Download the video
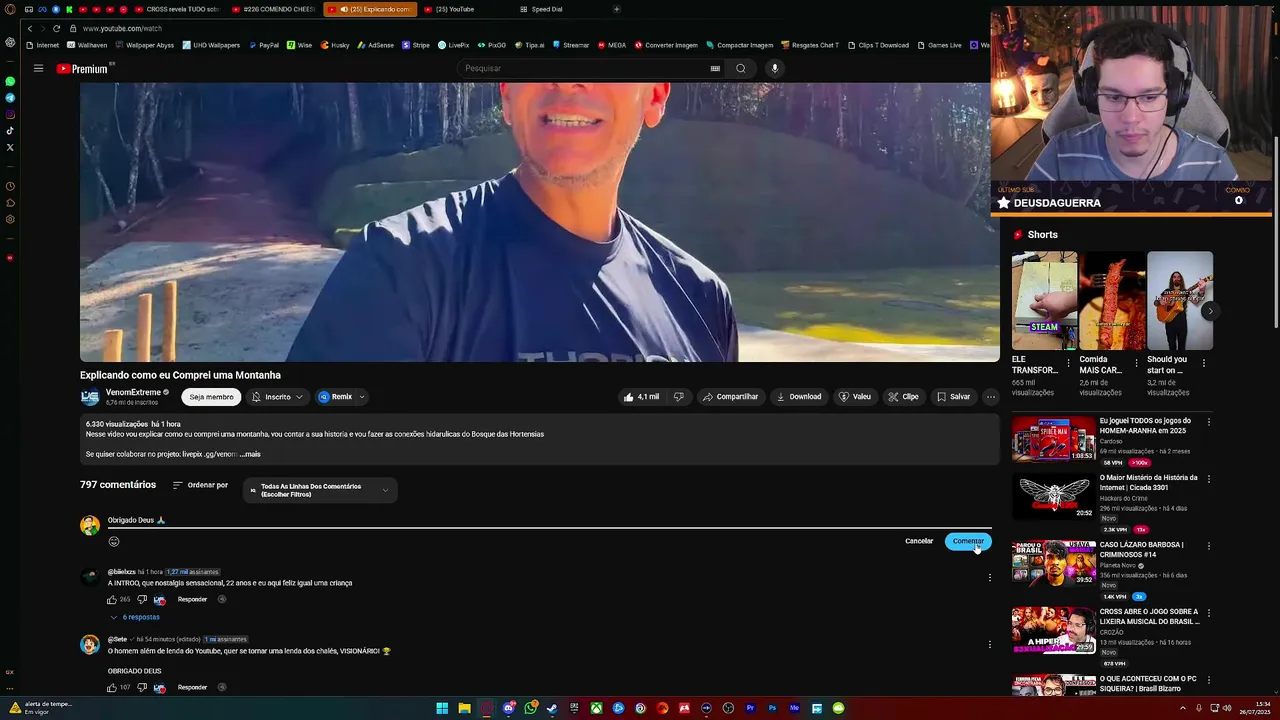The height and width of the screenshot is (720, 1280). [x=799, y=397]
